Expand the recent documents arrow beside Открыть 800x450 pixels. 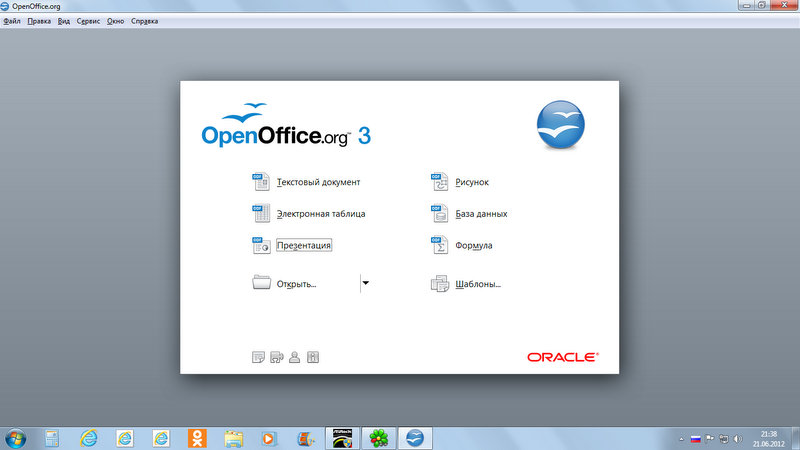365,283
